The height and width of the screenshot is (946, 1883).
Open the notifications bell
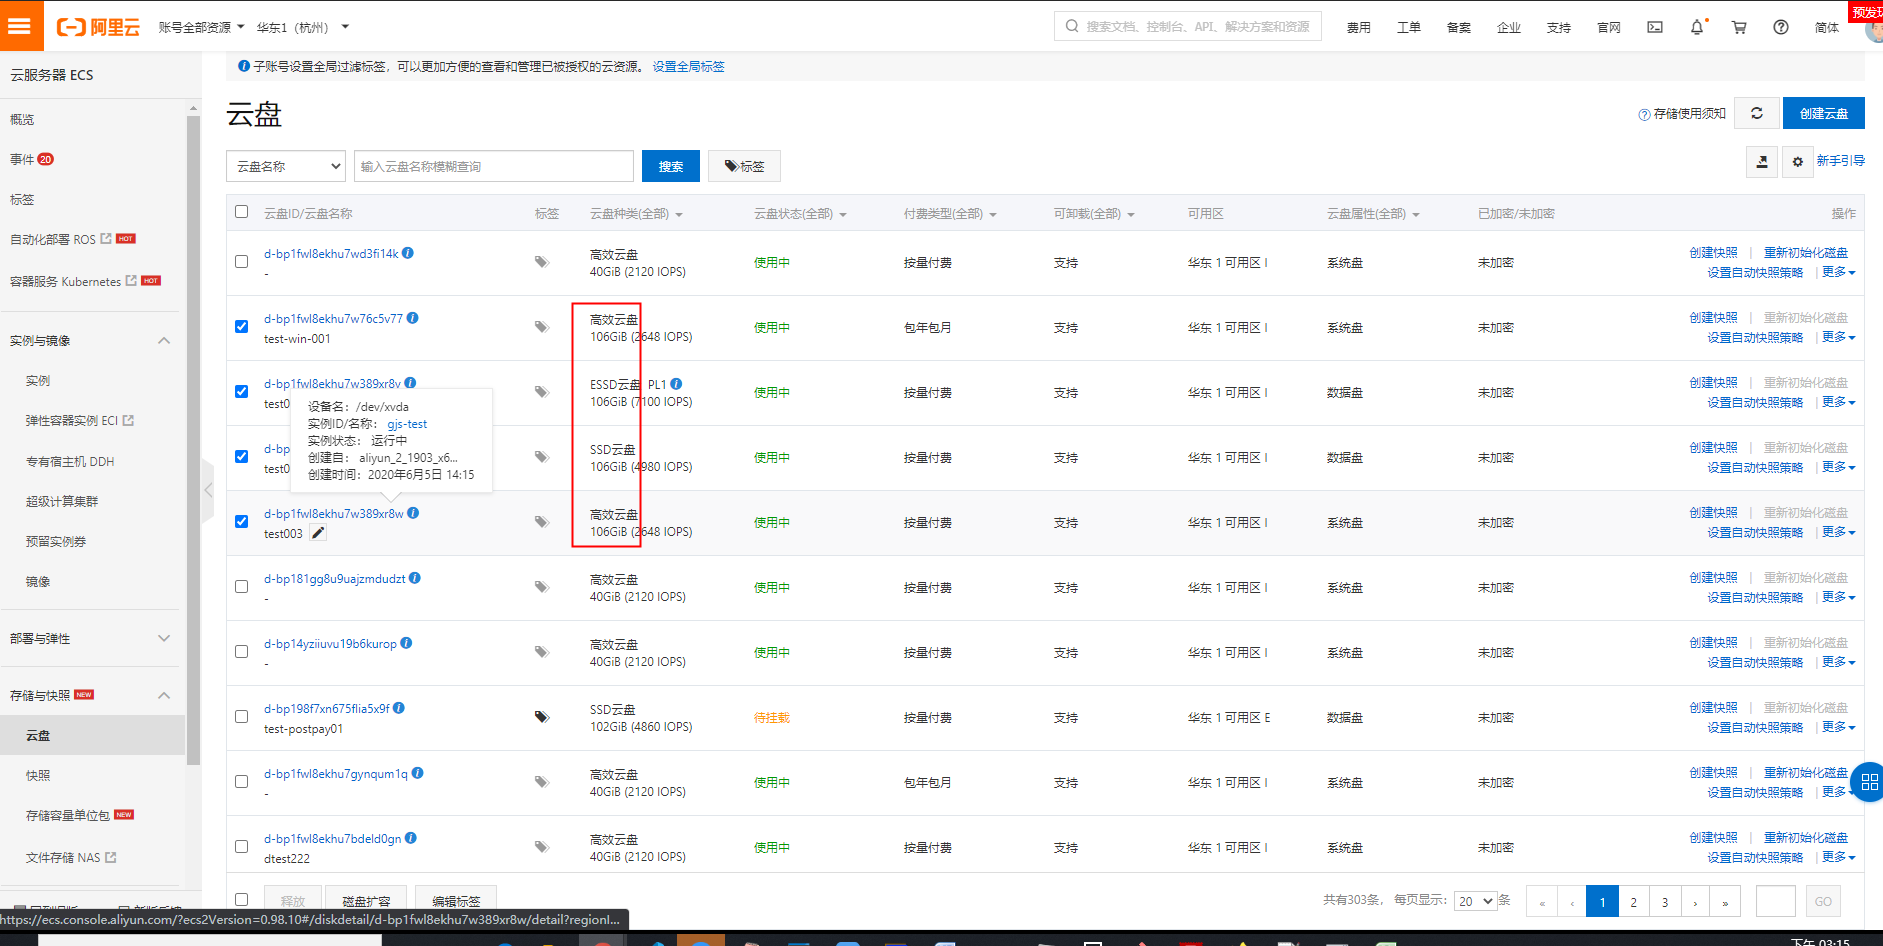pyautogui.click(x=1697, y=27)
